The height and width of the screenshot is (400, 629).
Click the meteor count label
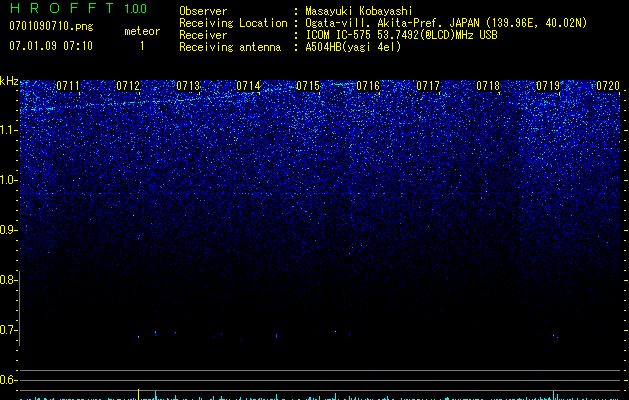[142, 31]
